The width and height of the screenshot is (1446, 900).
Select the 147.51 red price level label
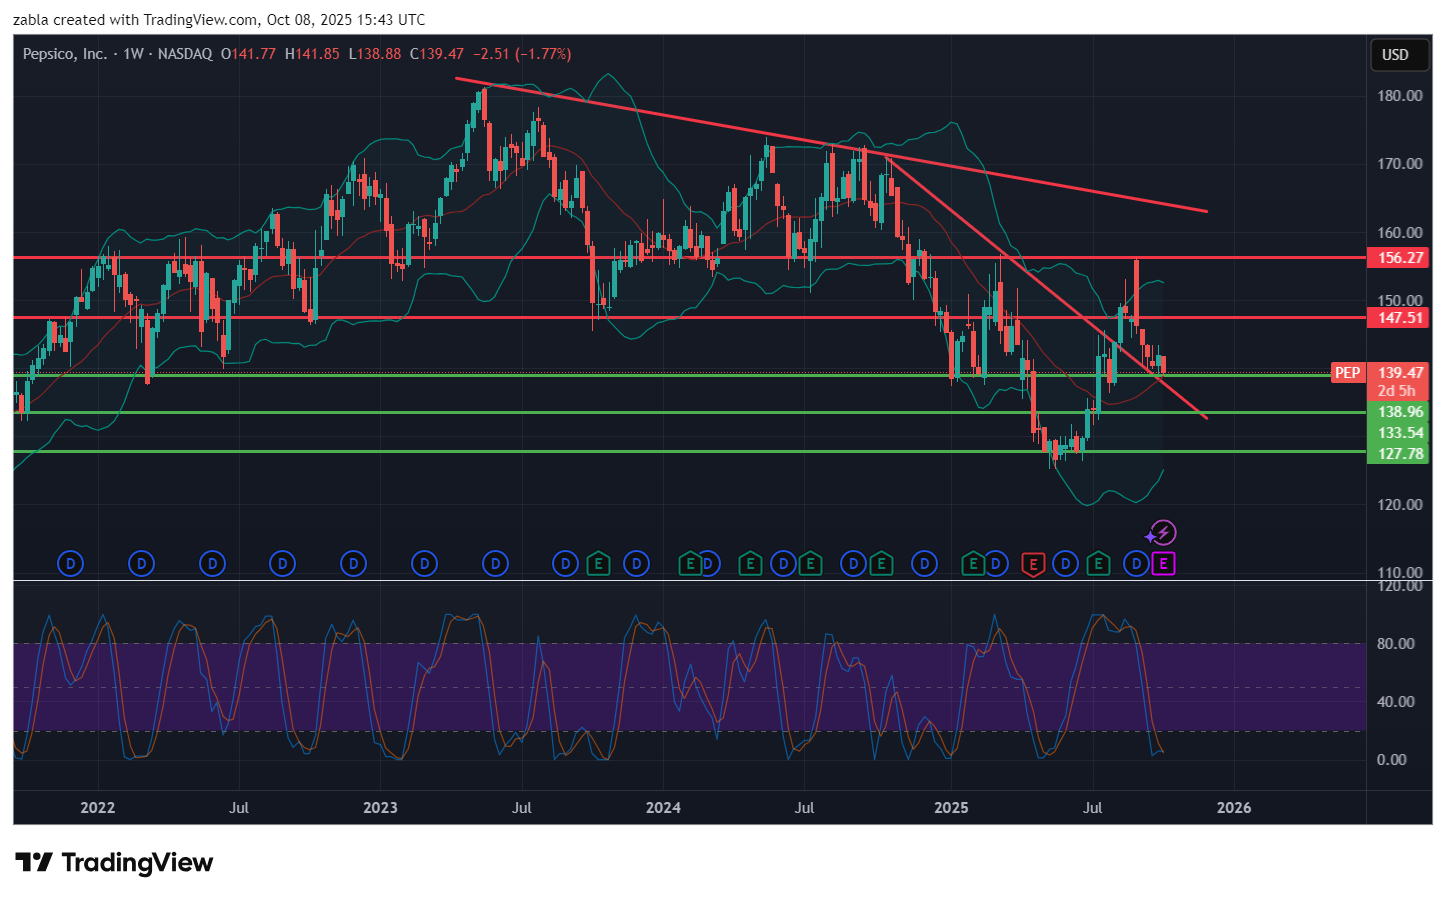click(x=1400, y=318)
